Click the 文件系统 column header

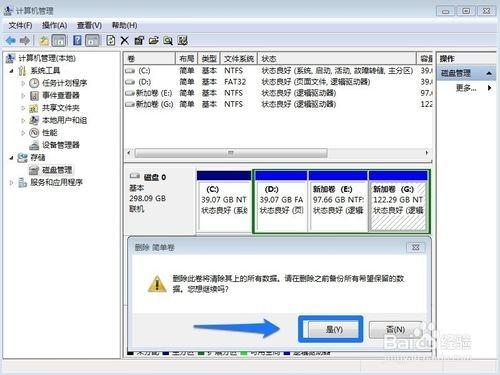[x=239, y=59]
